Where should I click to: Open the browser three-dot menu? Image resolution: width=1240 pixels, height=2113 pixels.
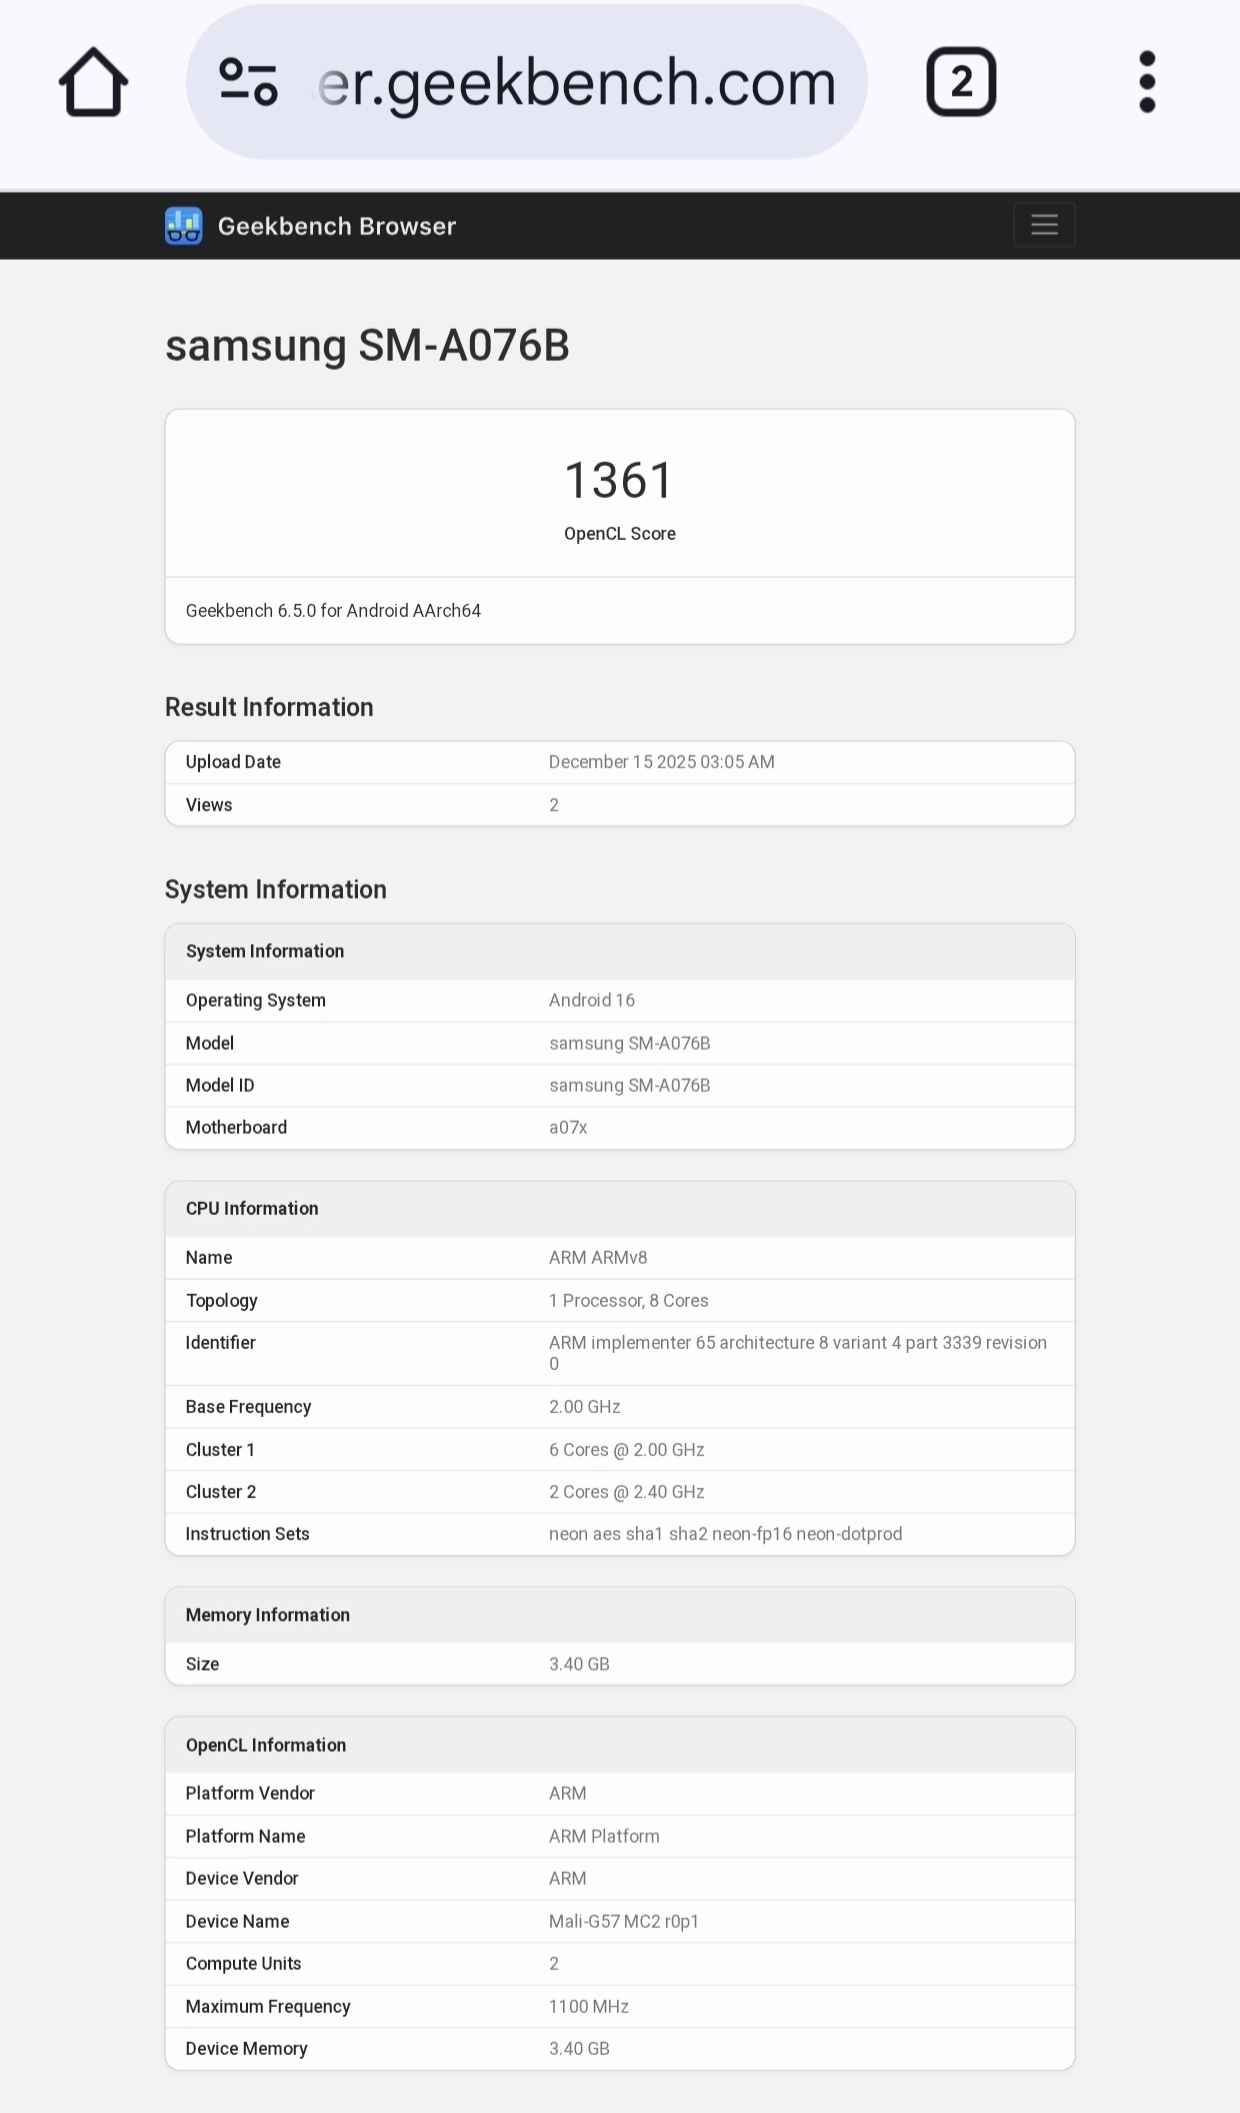[x=1147, y=82]
